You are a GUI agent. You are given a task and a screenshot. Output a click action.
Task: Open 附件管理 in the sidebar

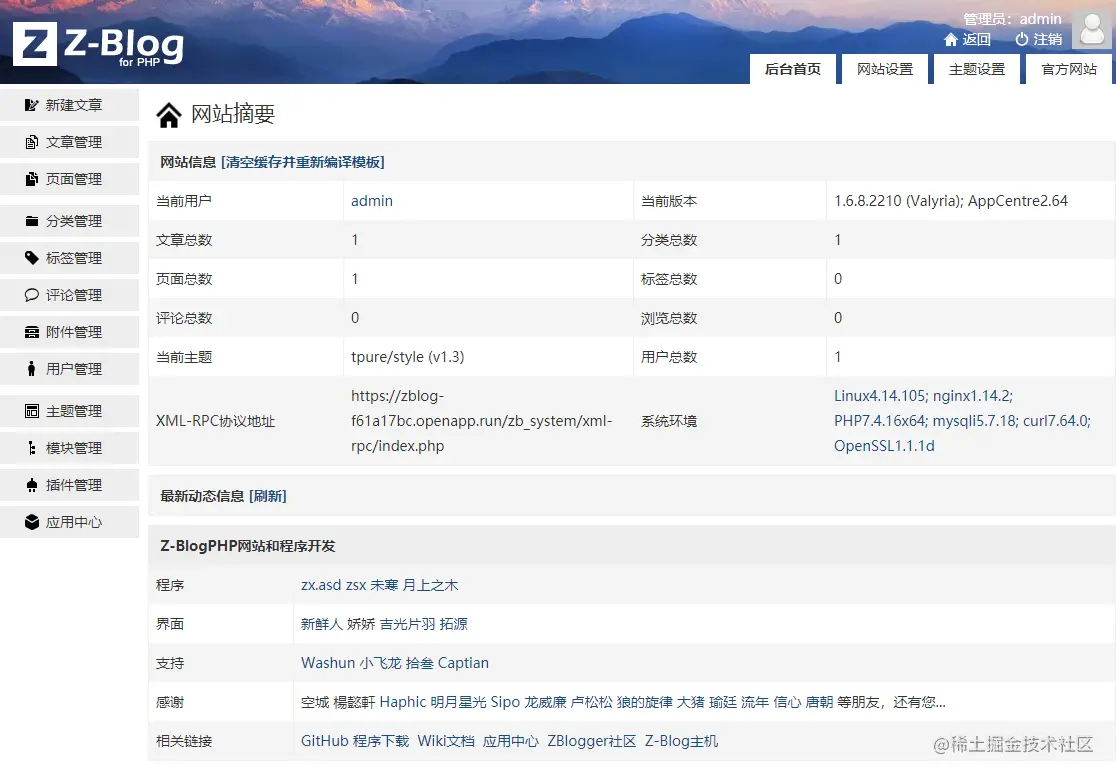[x=70, y=332]
